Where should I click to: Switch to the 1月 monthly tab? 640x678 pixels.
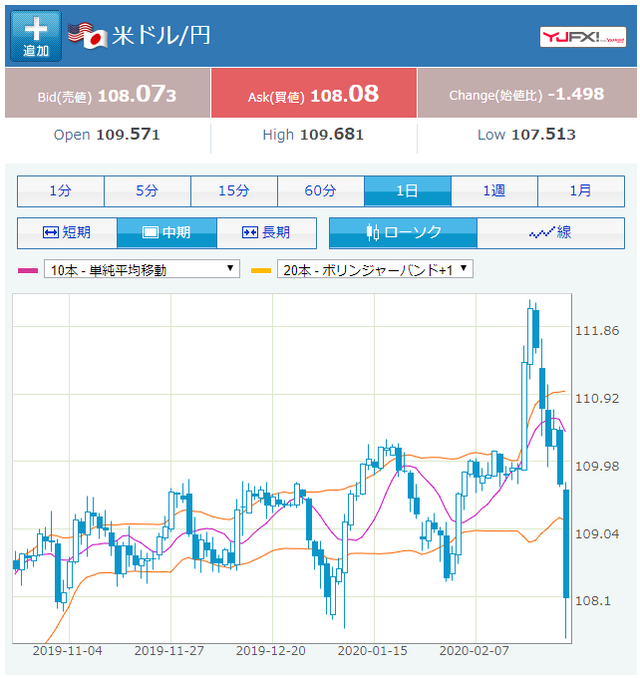581,191
